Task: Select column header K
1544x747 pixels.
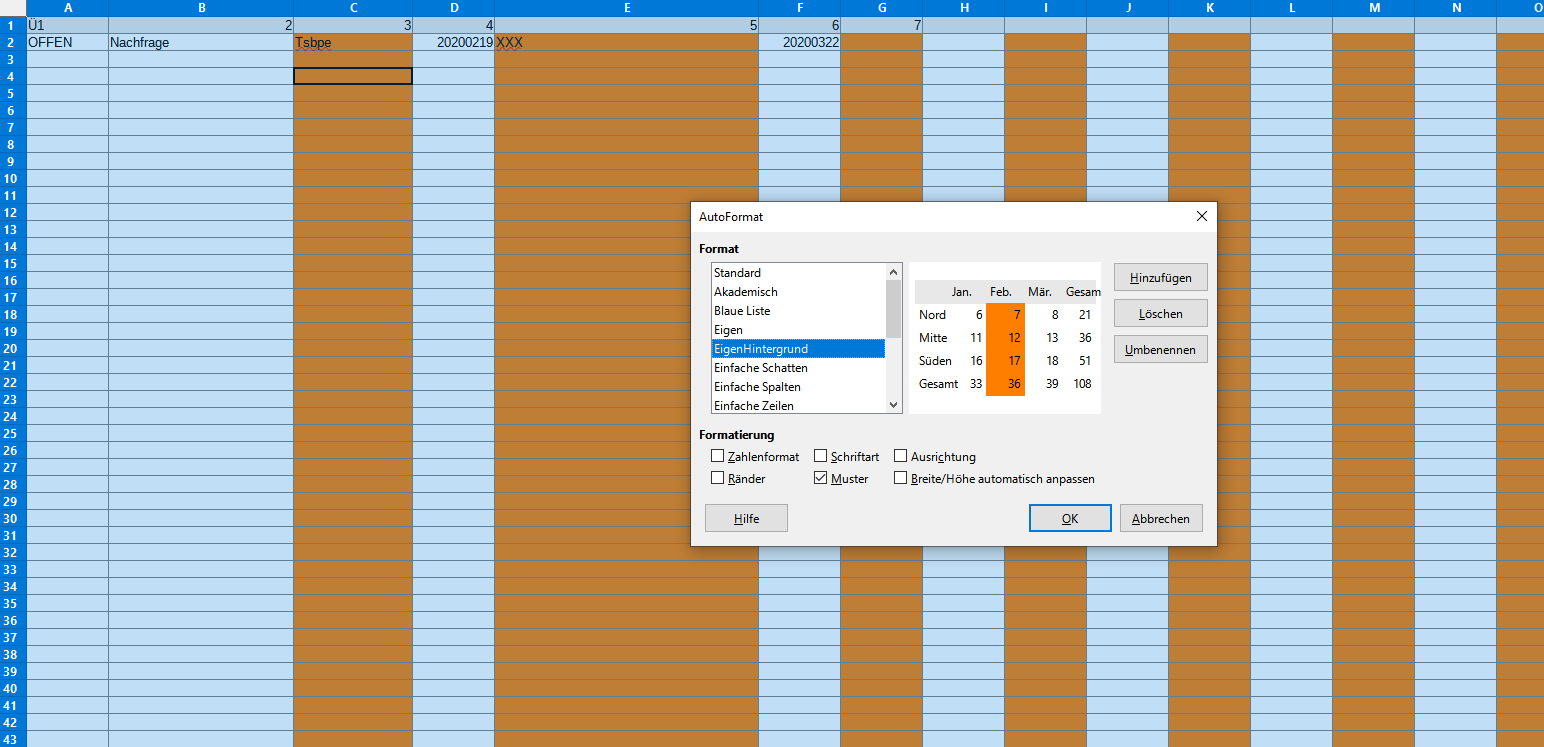Action: tap(1209, 8)
